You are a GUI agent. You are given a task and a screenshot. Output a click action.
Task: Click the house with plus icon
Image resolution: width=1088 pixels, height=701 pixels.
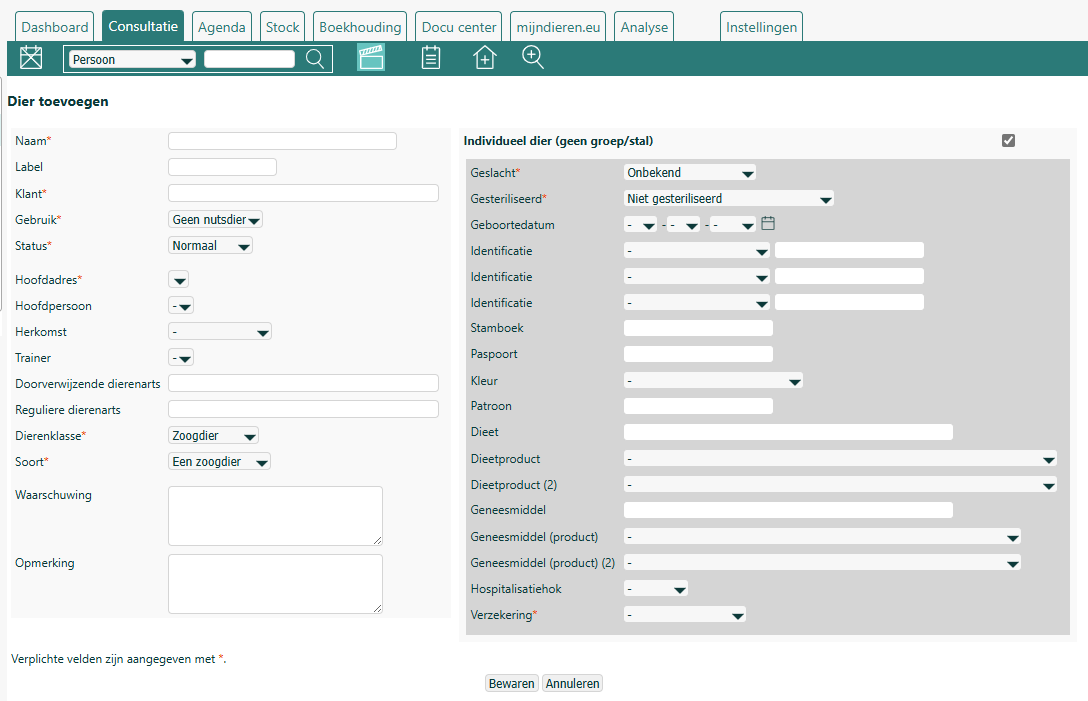click(484, 58)
